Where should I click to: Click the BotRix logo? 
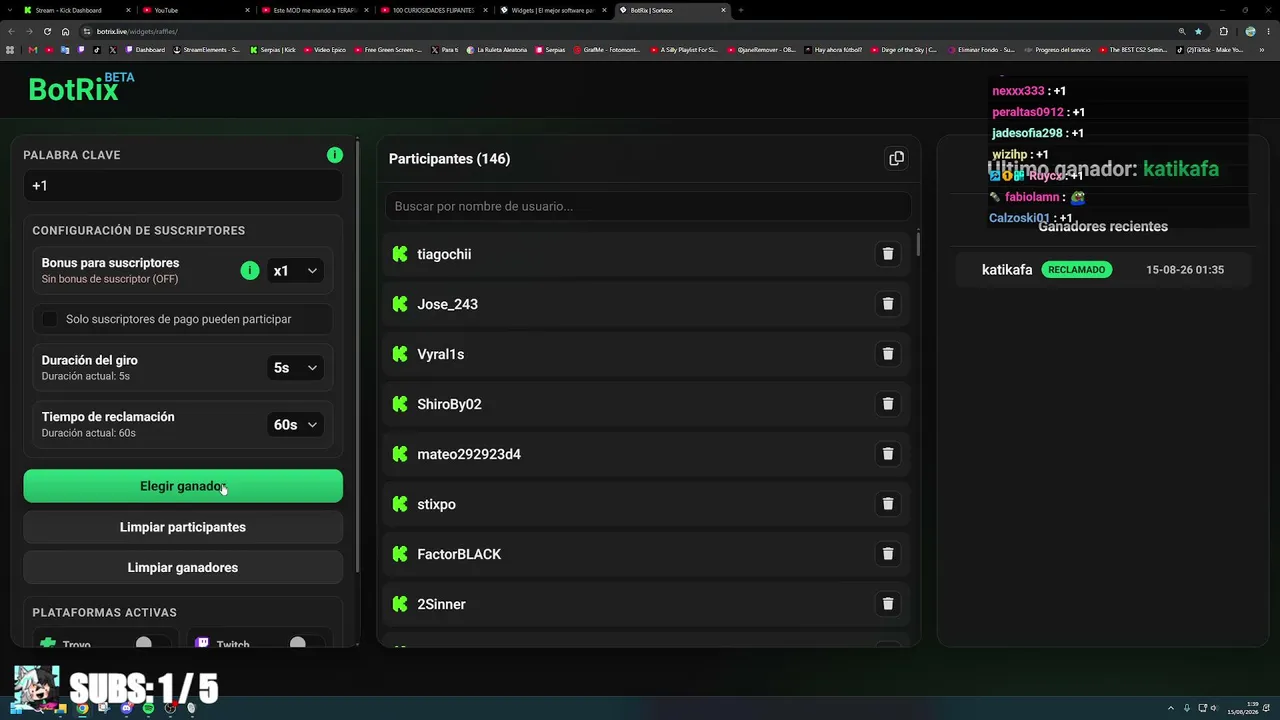click(x=80, y=89)
